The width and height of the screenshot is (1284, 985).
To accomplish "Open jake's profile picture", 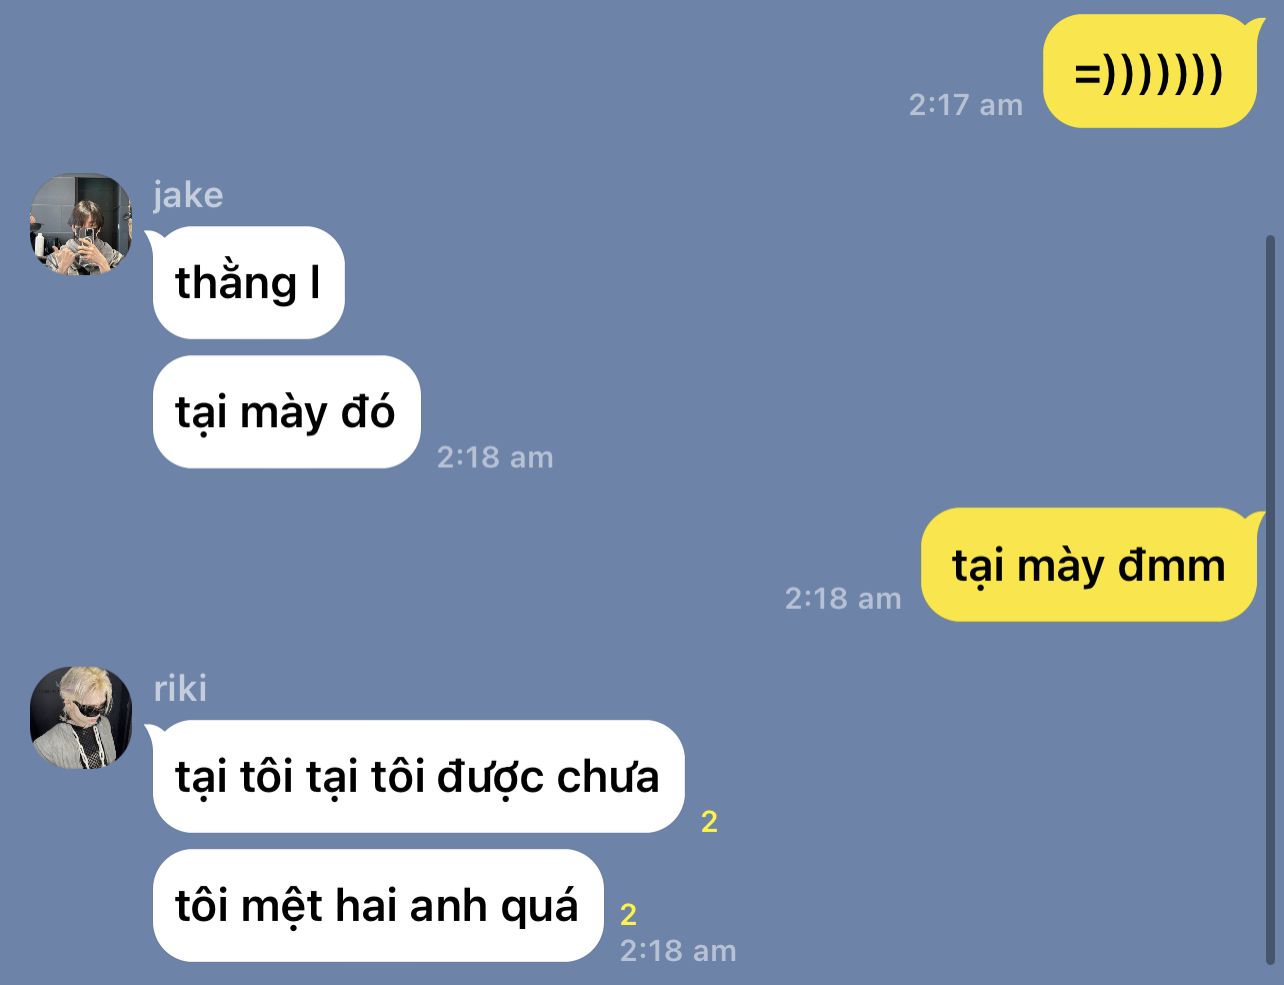I will click(x=81, y=224).
